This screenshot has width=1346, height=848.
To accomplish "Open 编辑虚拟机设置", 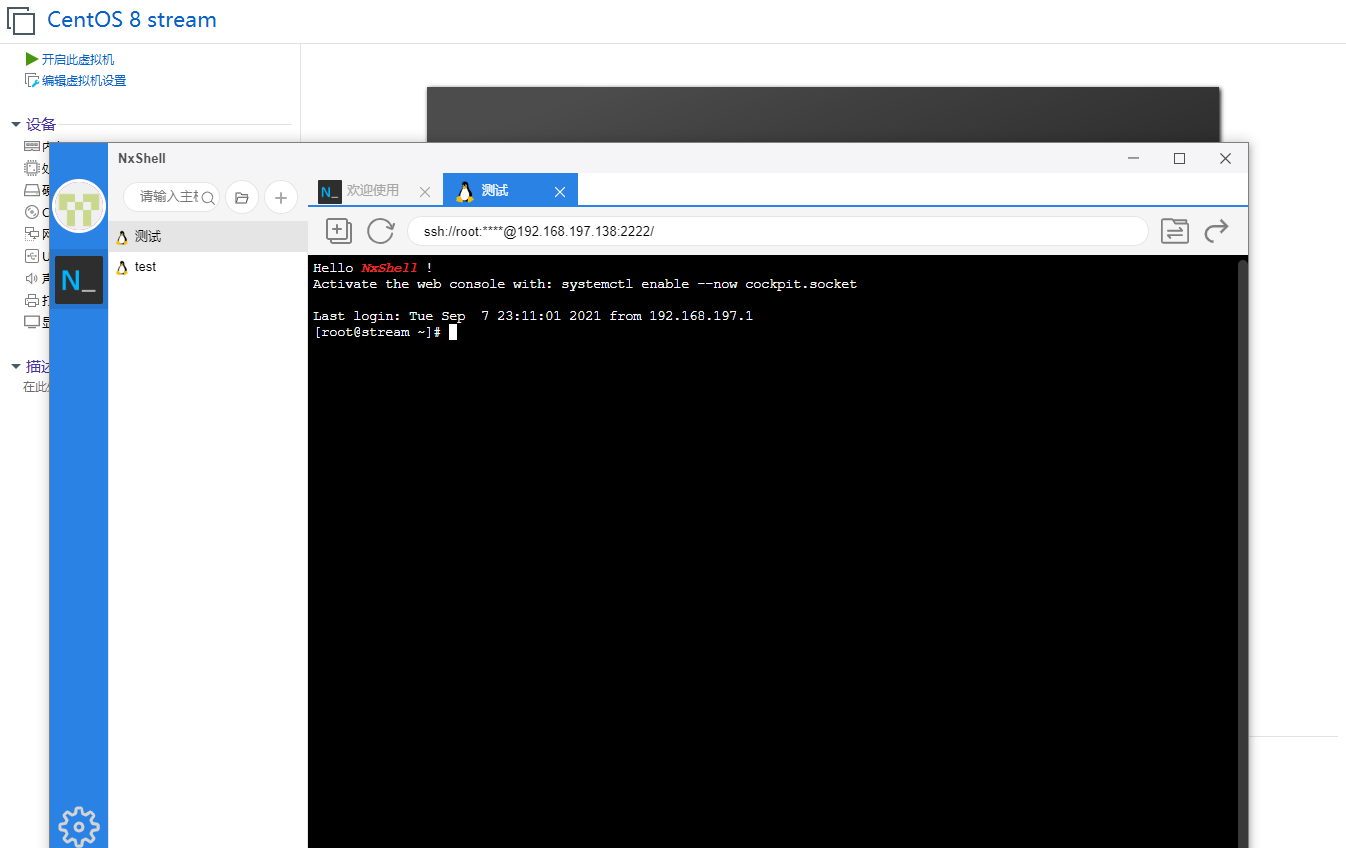I will 83,80.
